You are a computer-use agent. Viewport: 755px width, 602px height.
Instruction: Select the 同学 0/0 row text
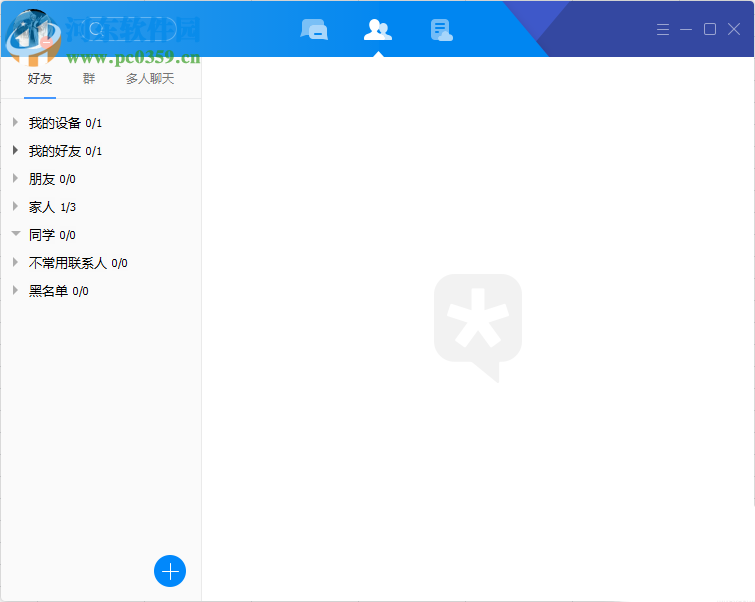[52, 235]
